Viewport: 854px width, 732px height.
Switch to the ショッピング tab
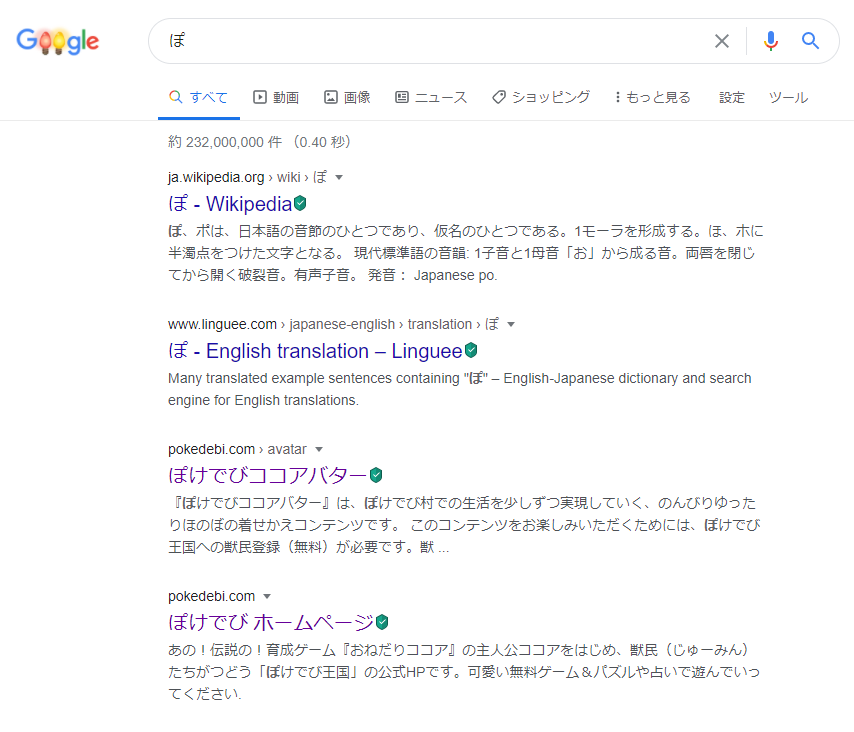(541, 97)
